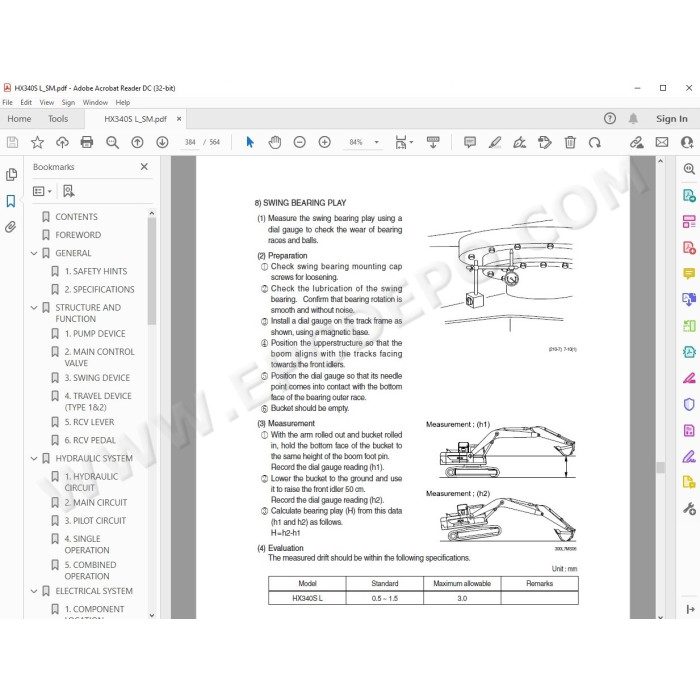The height and width of the screenshot is (700, 700).
Task: Open More Tools wrench icon
Action: click(689, 508)
